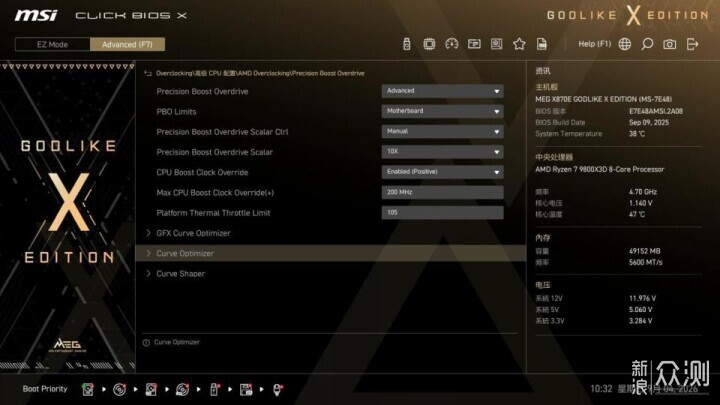Switch to EZ Mode

click(52, 45)
